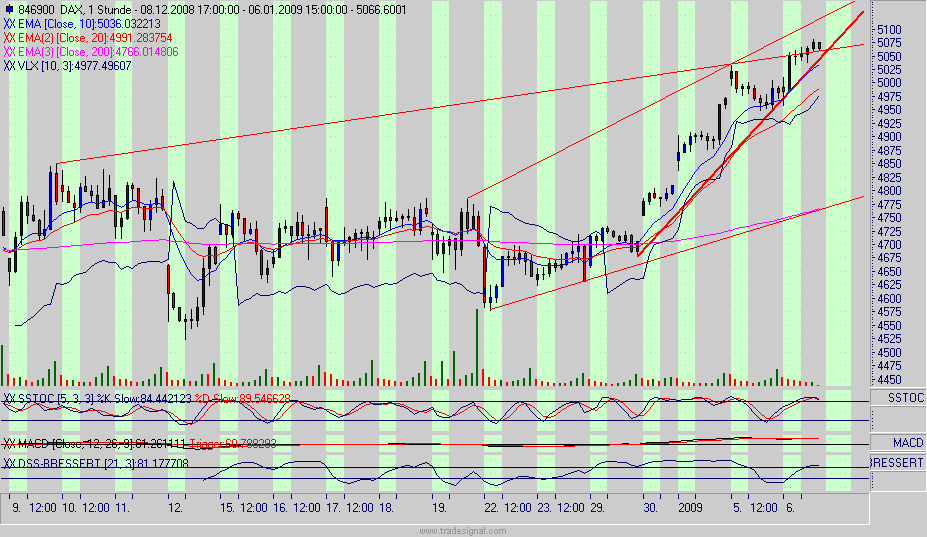Image resolution: width=927 pixels, height=537 pixels.
Task: Click the 15. date marker on time axis
Action: (228, 508)
